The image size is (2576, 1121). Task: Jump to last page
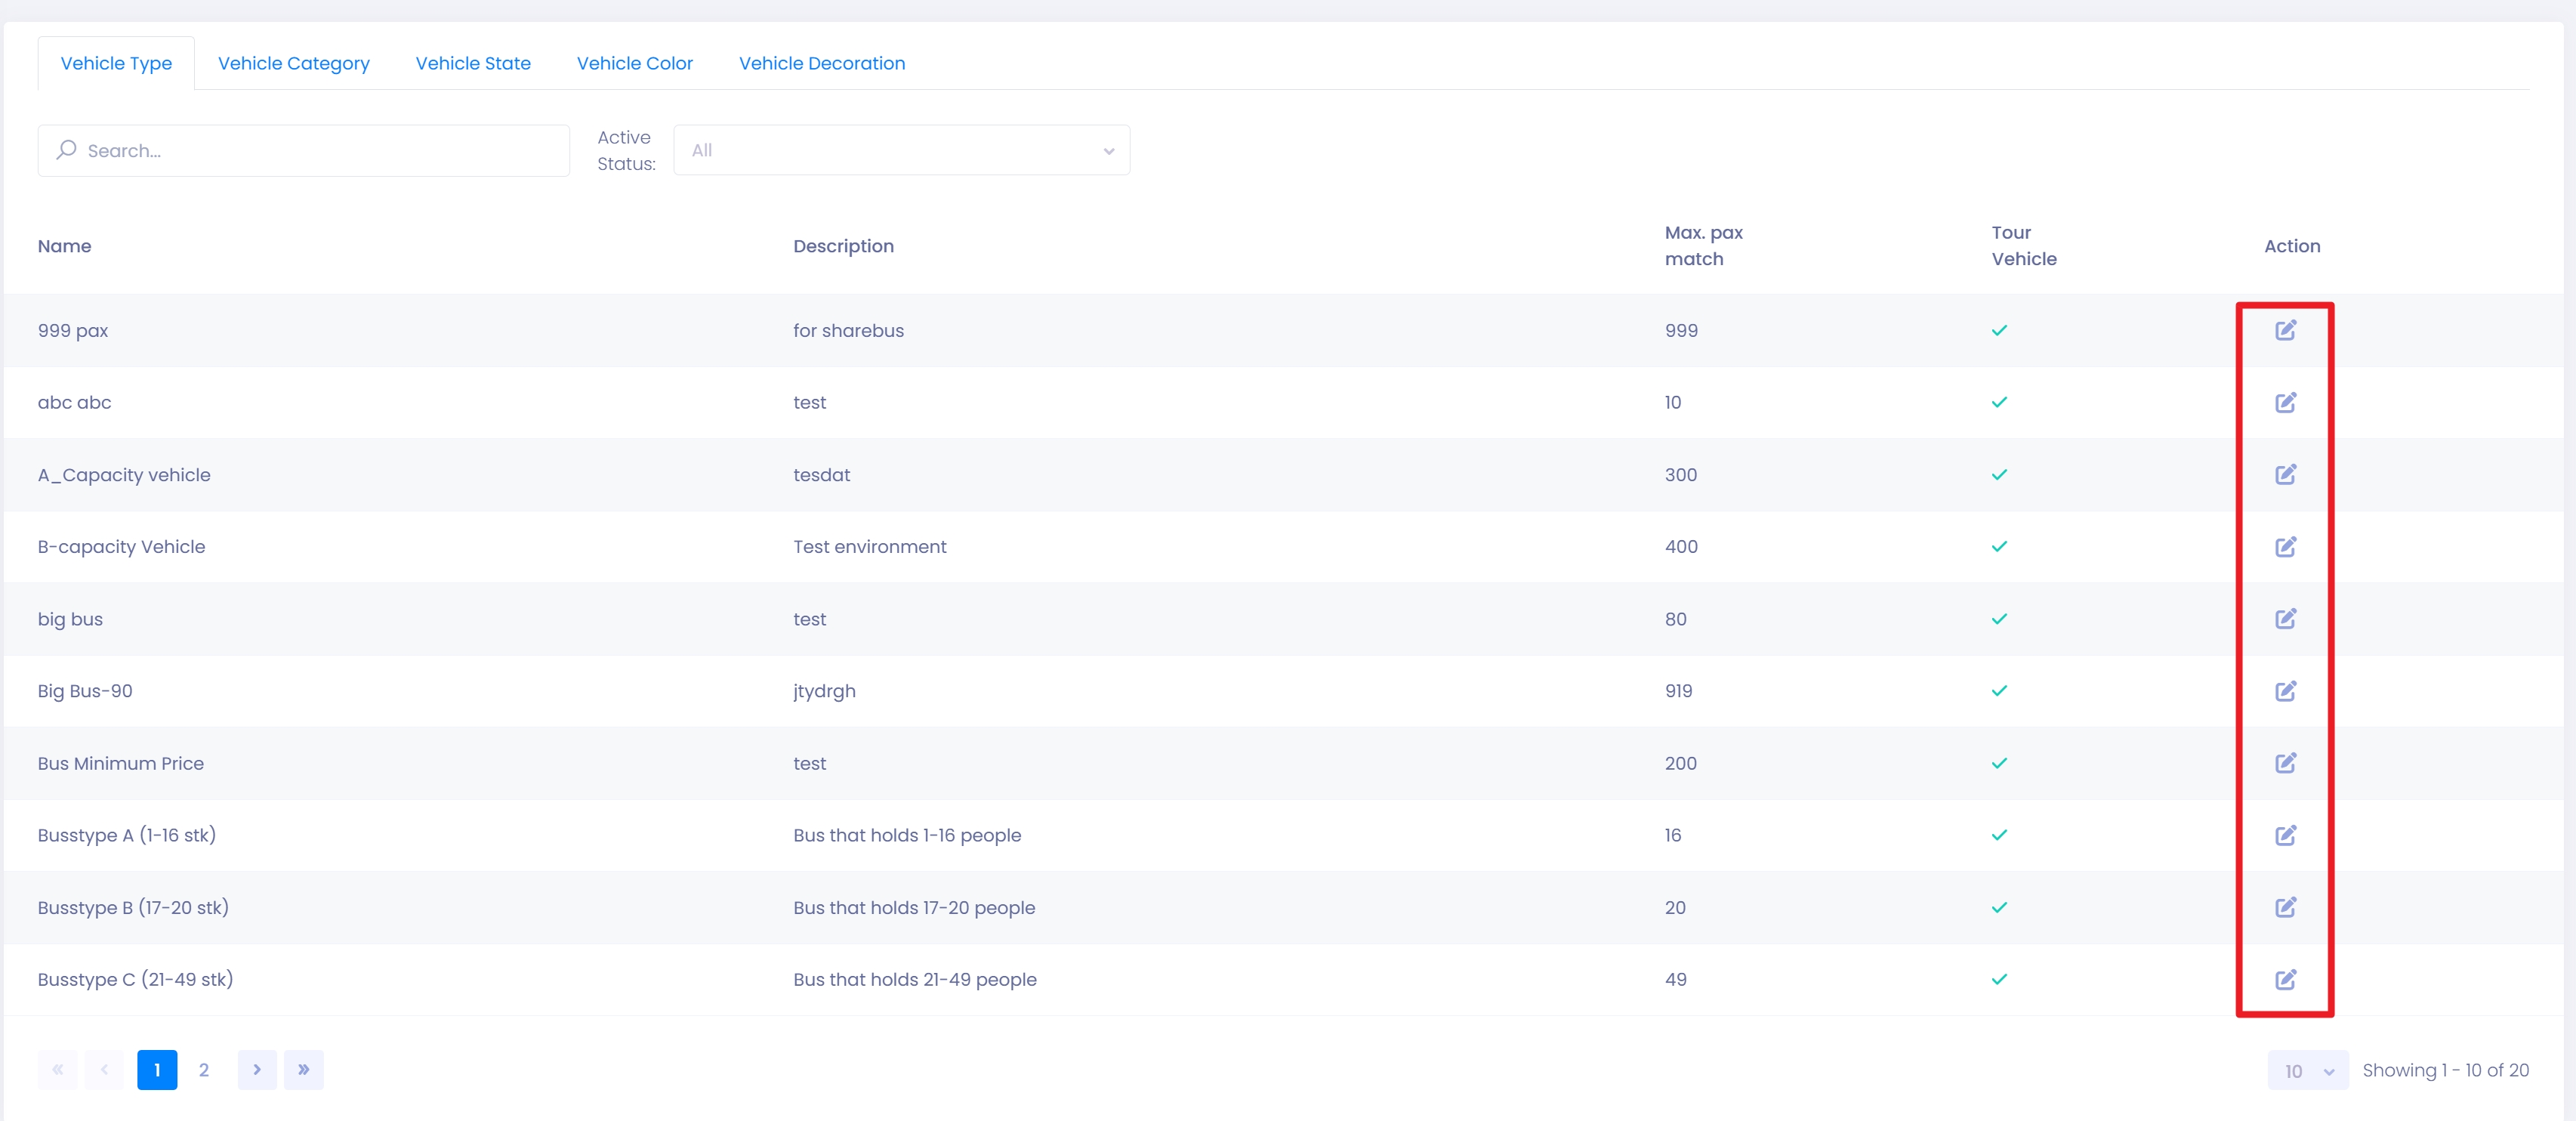304,1070
